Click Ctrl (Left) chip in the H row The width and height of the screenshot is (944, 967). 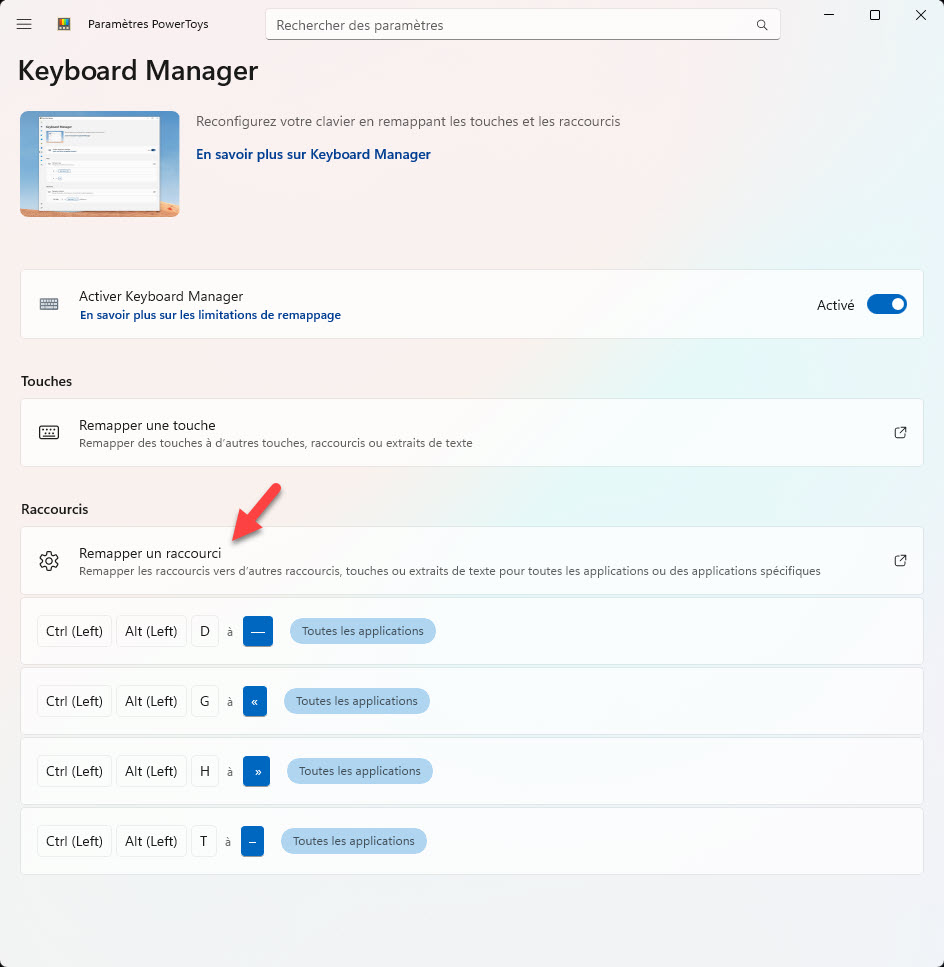[75, 772]
